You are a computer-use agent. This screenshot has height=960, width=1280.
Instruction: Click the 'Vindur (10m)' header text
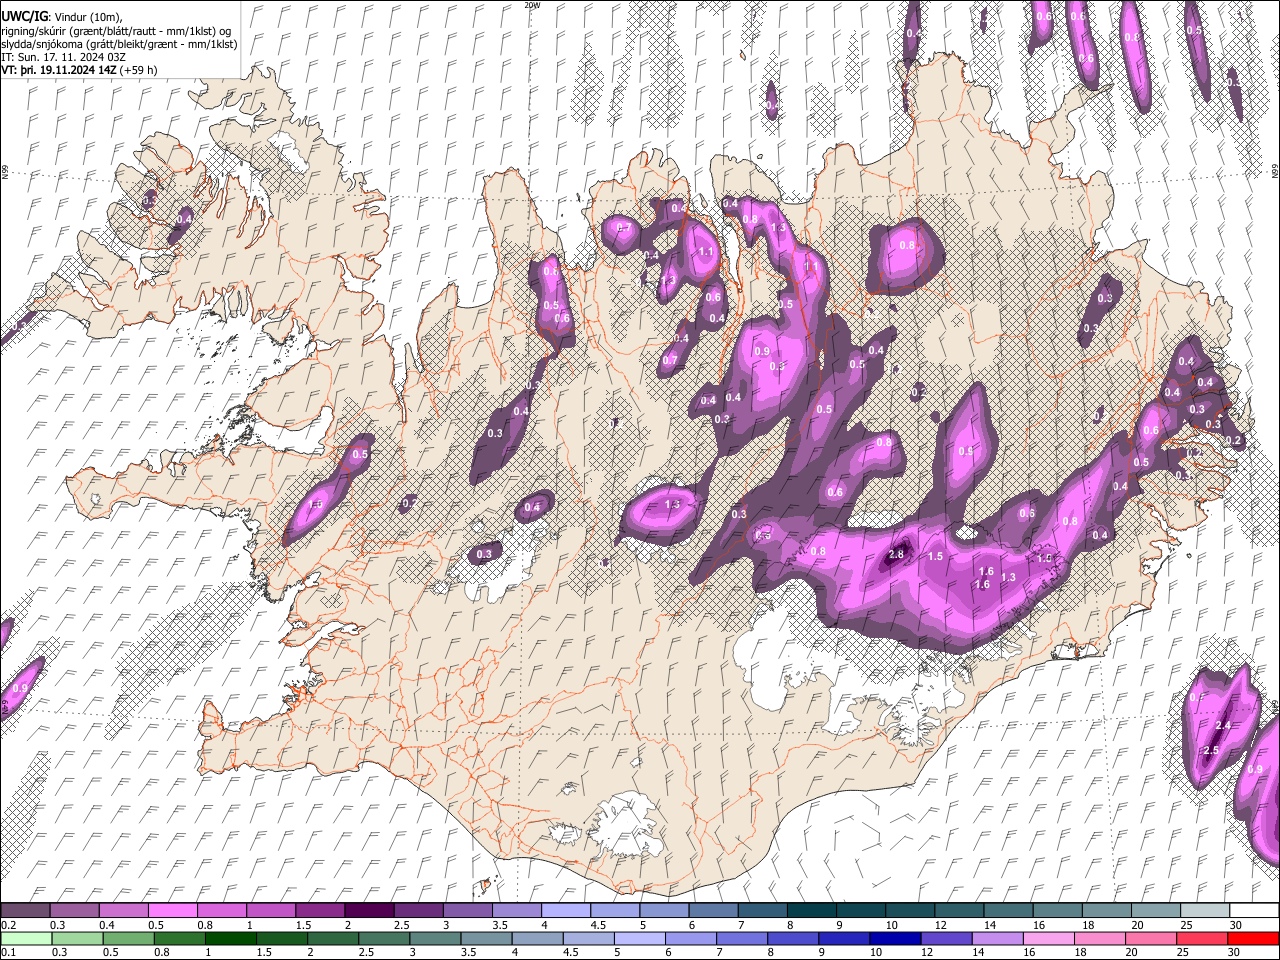point(86,17)
